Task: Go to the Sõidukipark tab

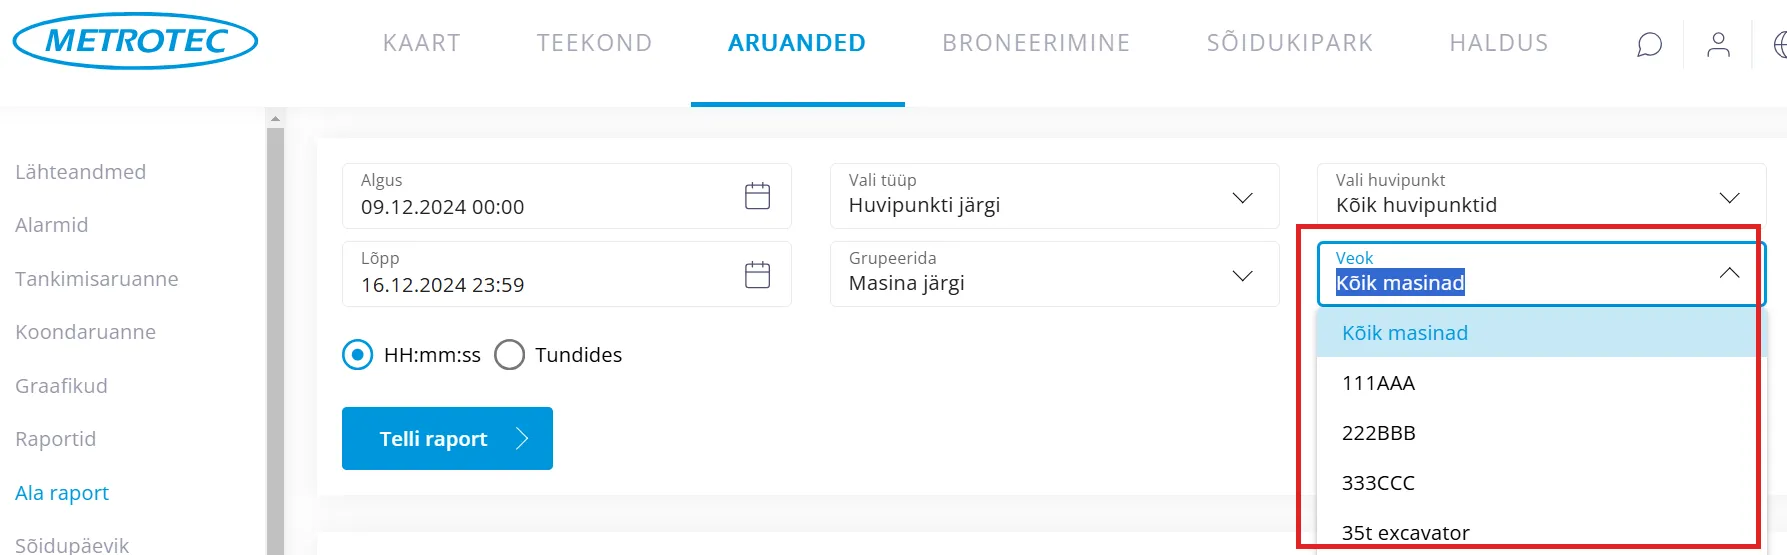Action: click(x=1289, y=43)
